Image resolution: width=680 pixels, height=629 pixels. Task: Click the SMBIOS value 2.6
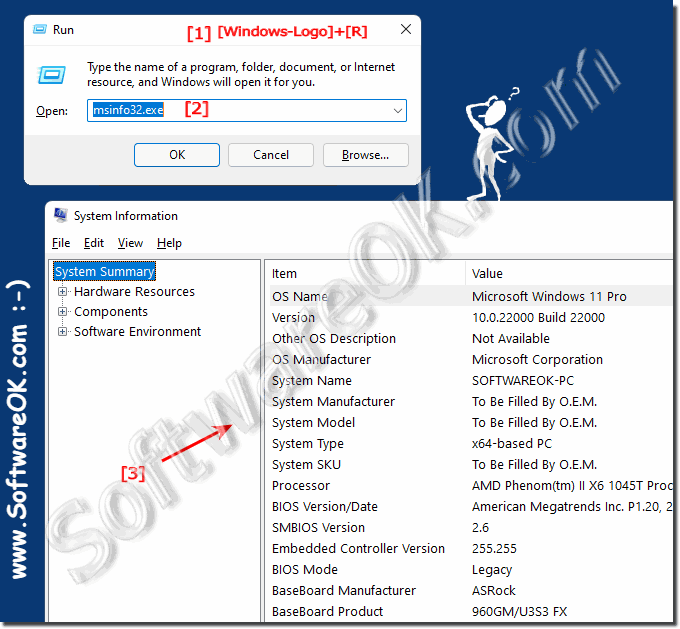[x=480, y=527]
